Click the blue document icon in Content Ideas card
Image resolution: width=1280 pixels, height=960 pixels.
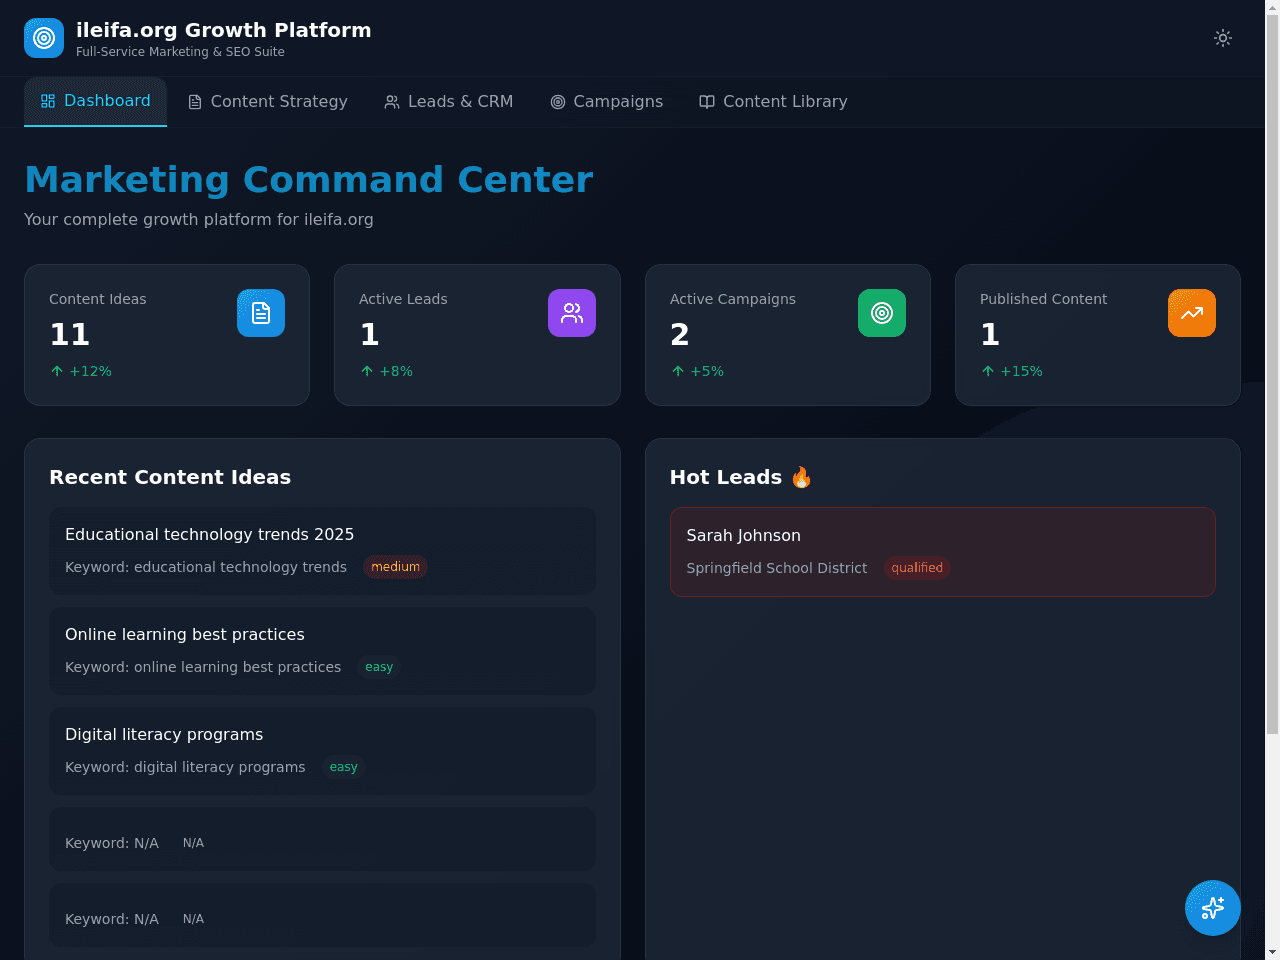coord(261,313)
